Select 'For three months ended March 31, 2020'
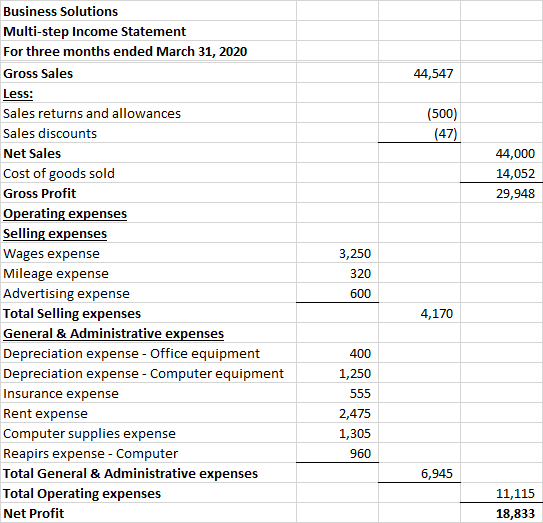The width and height of the screenshot is (543, 523). (x=125, y=52)
